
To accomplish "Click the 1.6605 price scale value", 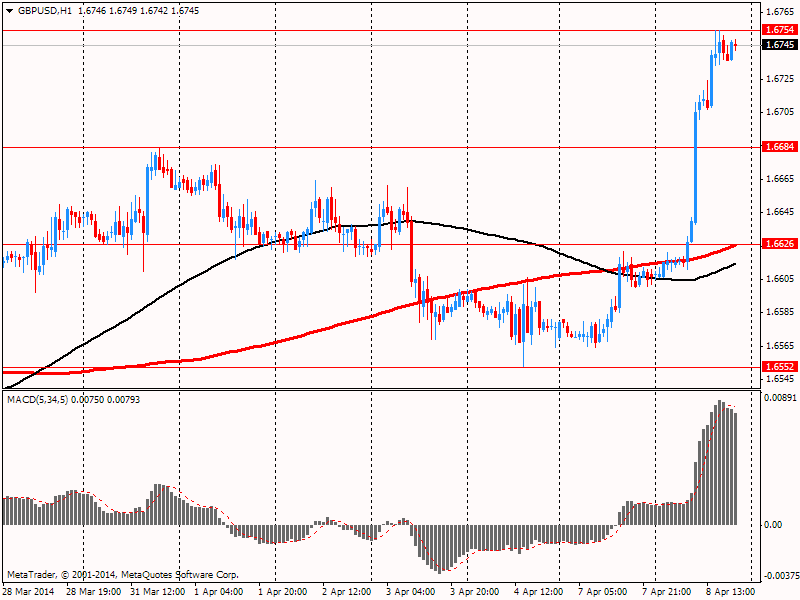I will point(780,279).
